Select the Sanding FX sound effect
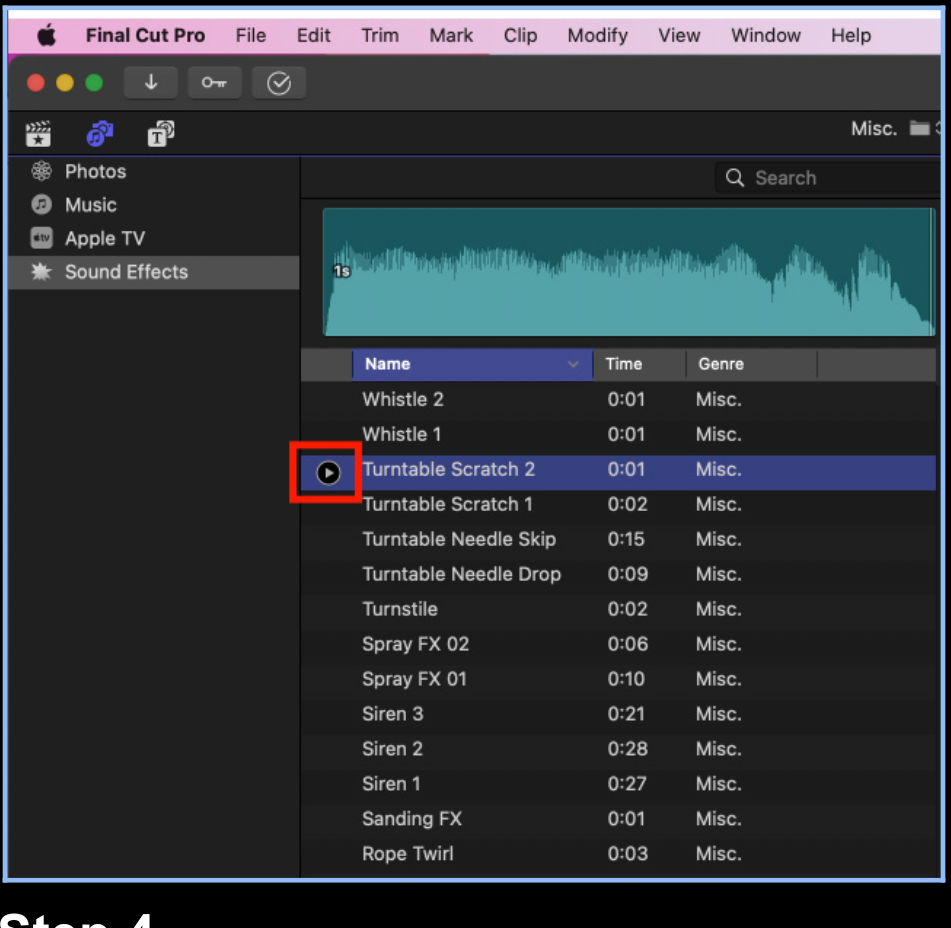951x928 pixels. 619,819
